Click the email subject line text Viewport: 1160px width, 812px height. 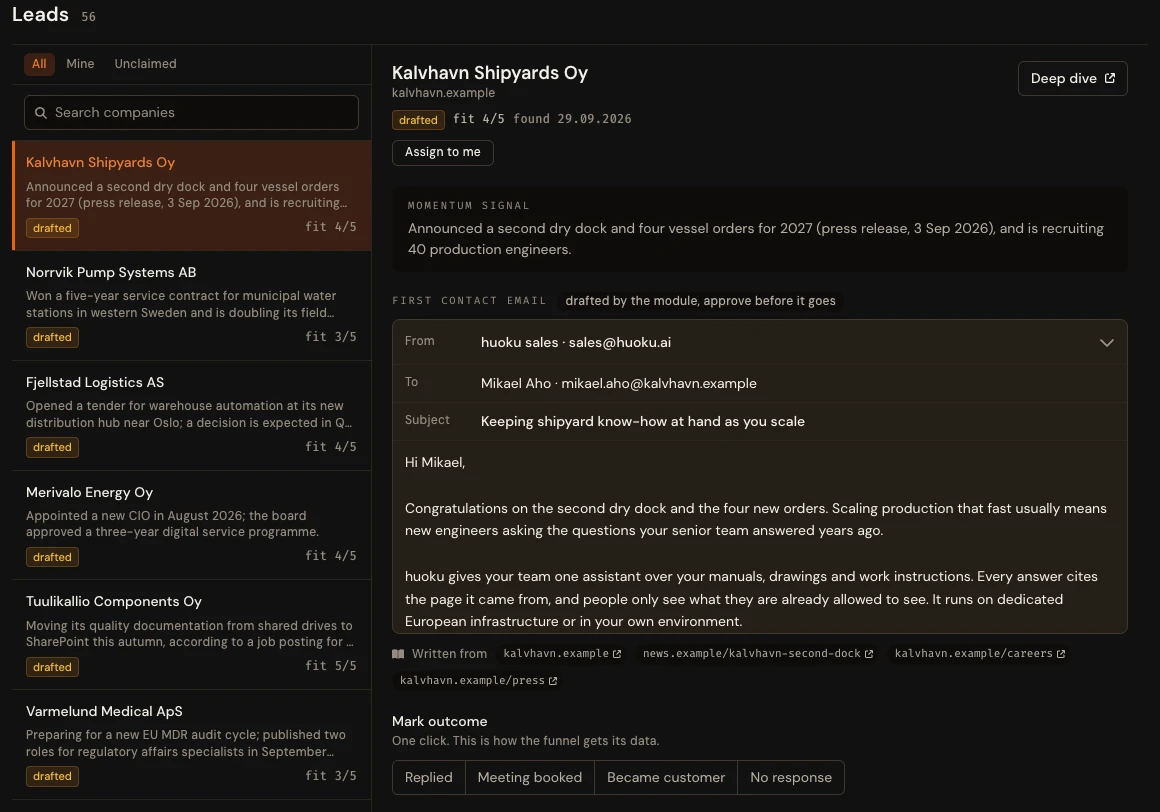point(642,422)
